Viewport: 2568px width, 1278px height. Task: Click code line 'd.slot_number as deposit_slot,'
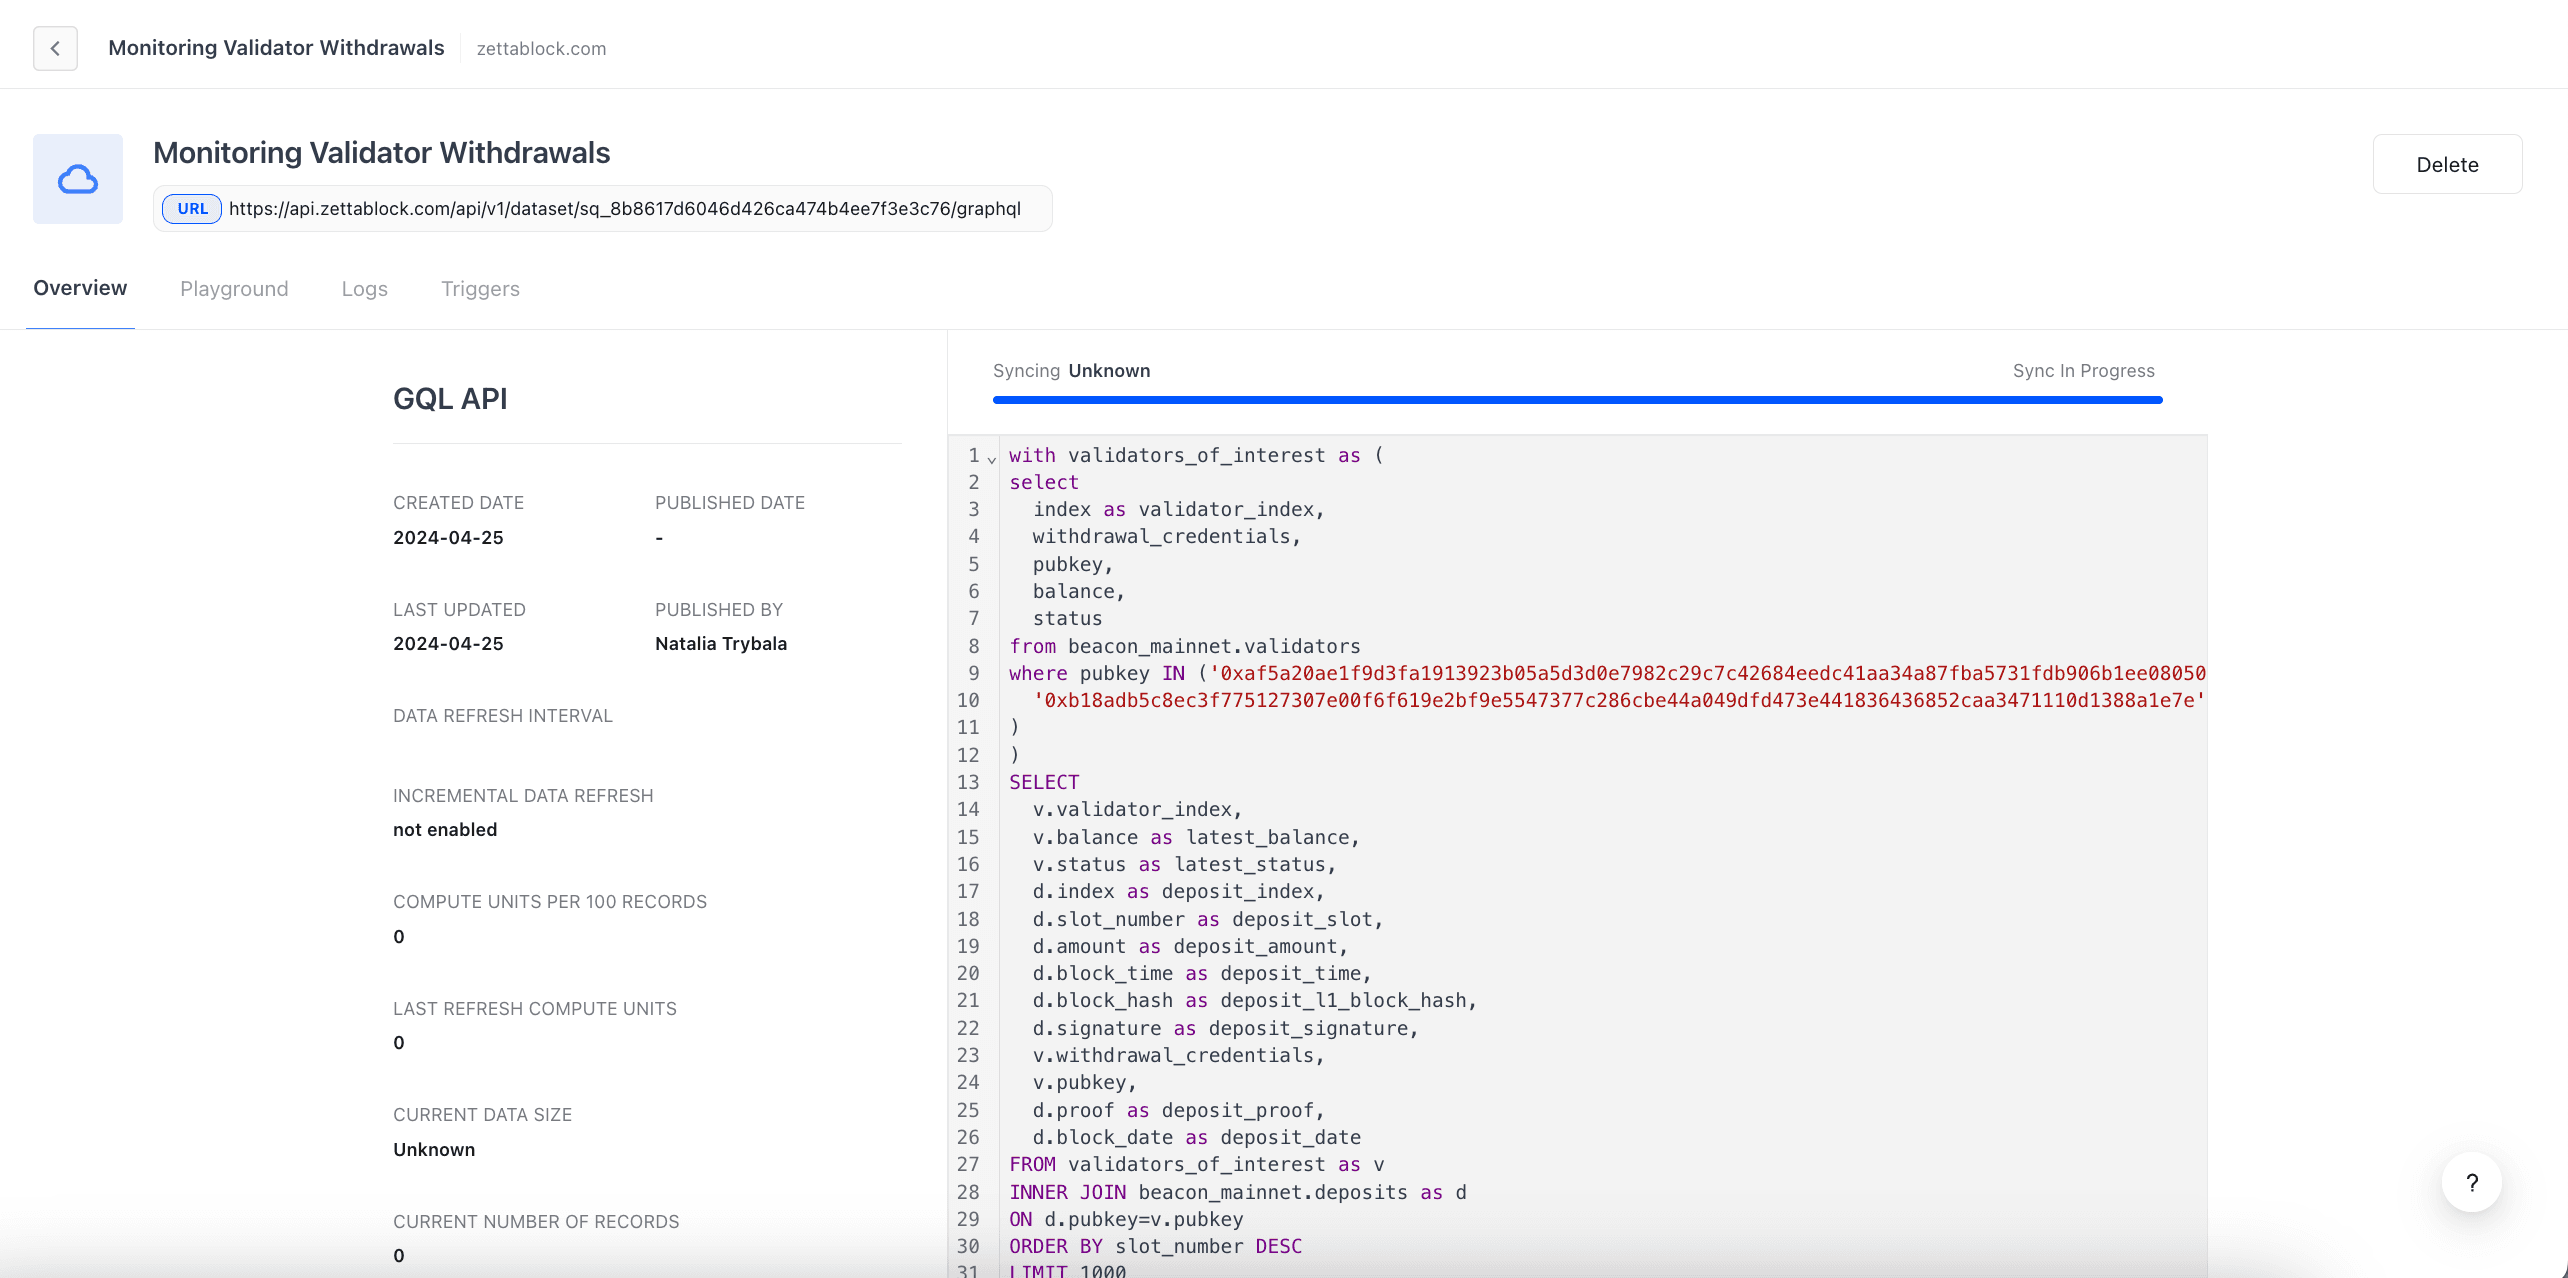coord(1208,920)
